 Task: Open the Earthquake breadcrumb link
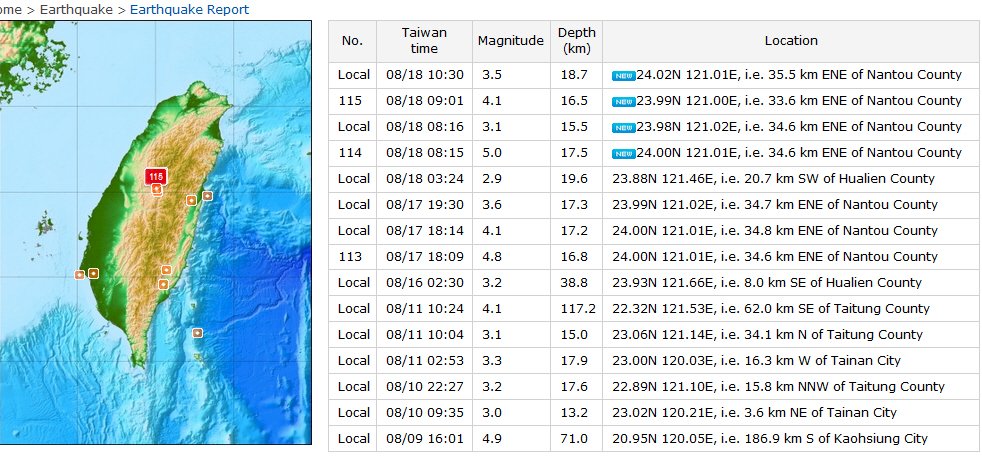pyautogui.click(x=76, y=9)
